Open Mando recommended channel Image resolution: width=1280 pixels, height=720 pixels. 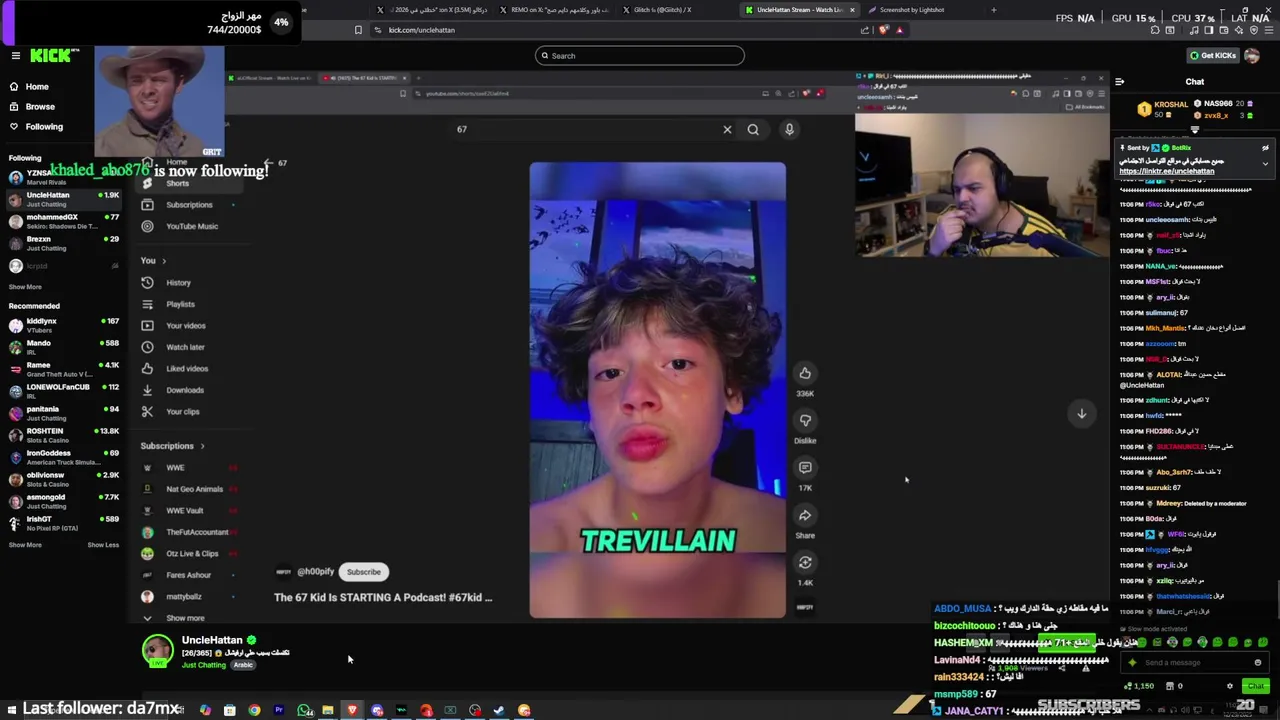63,347
